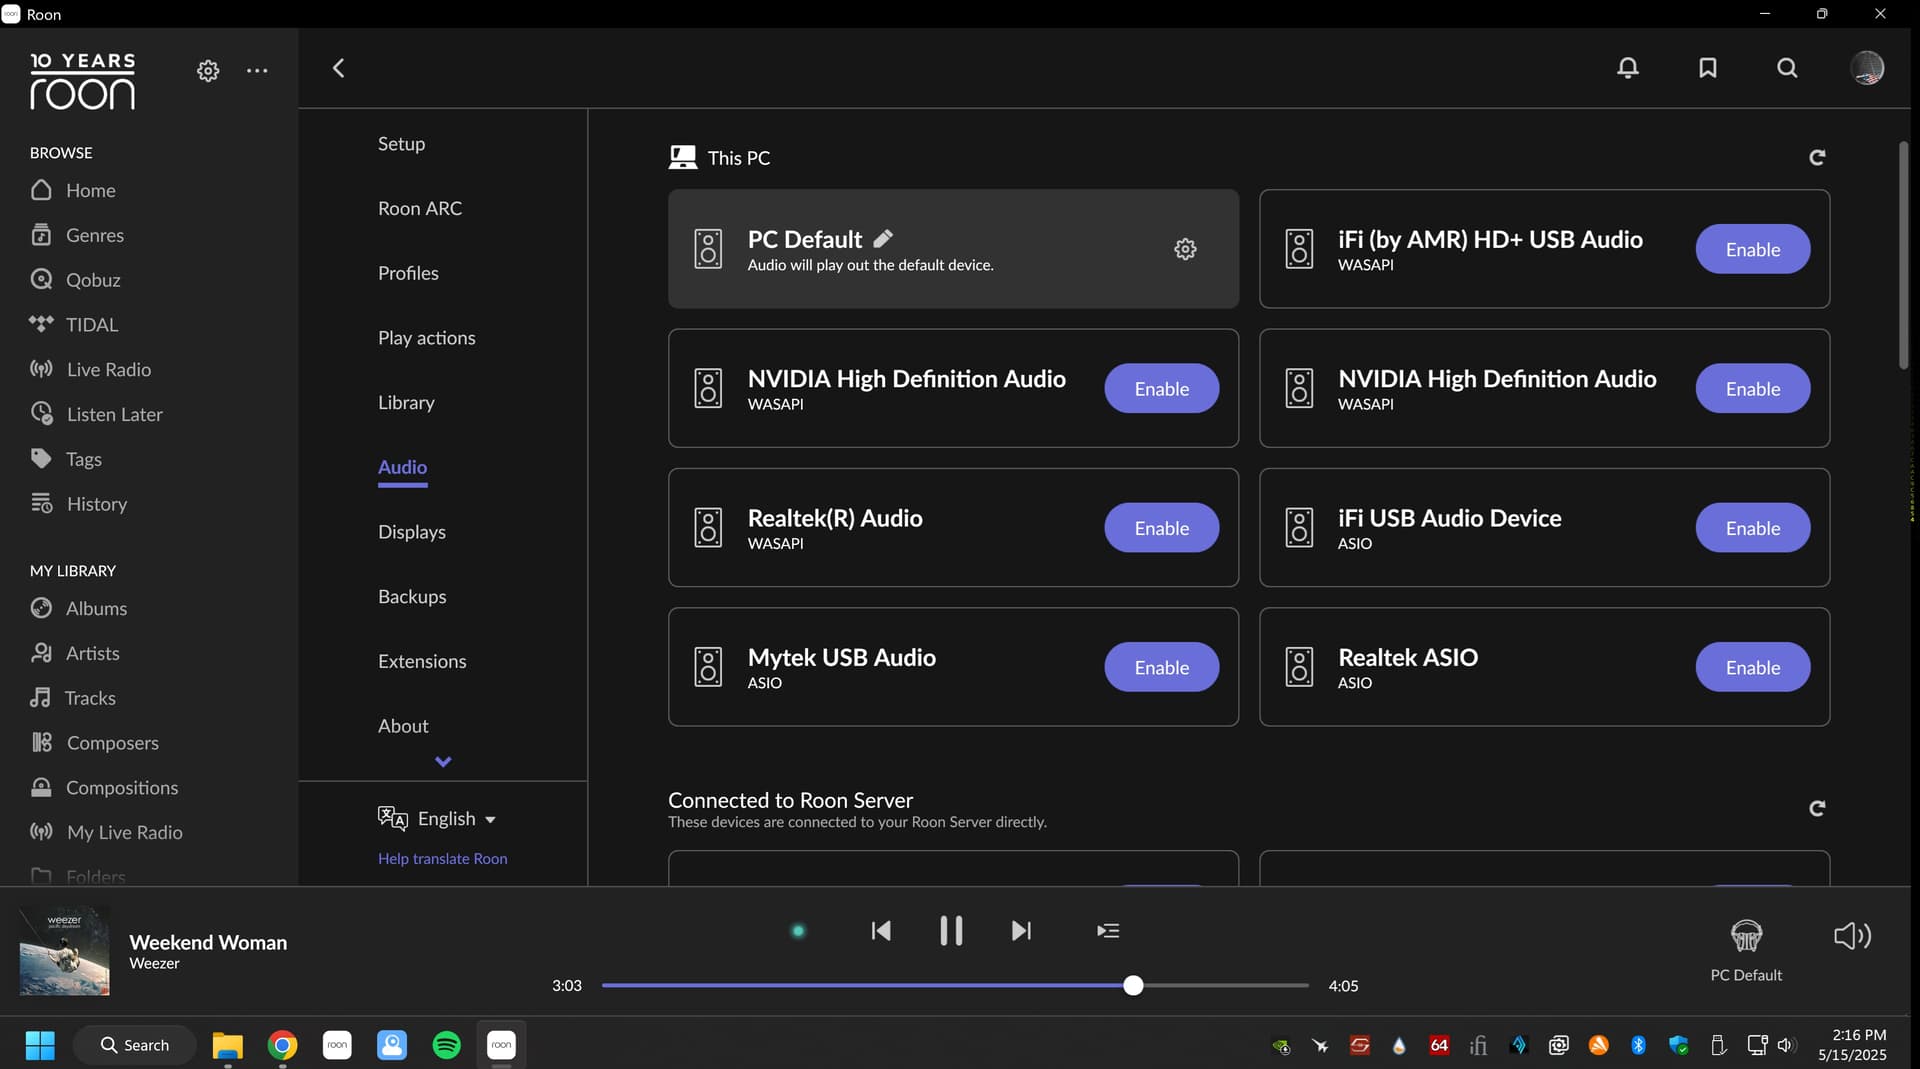Open History in sidebar
Viewport: 1920px width, 1069px height.
[78, 504]
